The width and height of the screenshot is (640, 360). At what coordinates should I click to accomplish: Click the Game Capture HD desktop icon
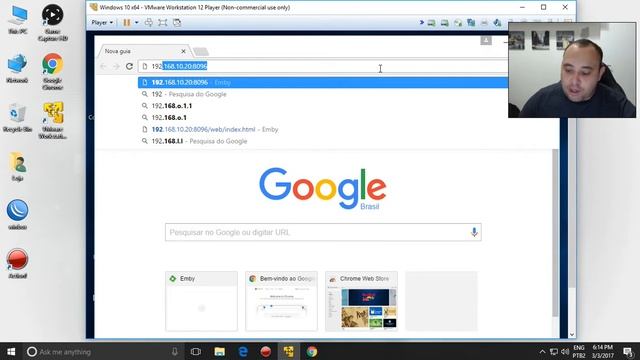(53, 22)
